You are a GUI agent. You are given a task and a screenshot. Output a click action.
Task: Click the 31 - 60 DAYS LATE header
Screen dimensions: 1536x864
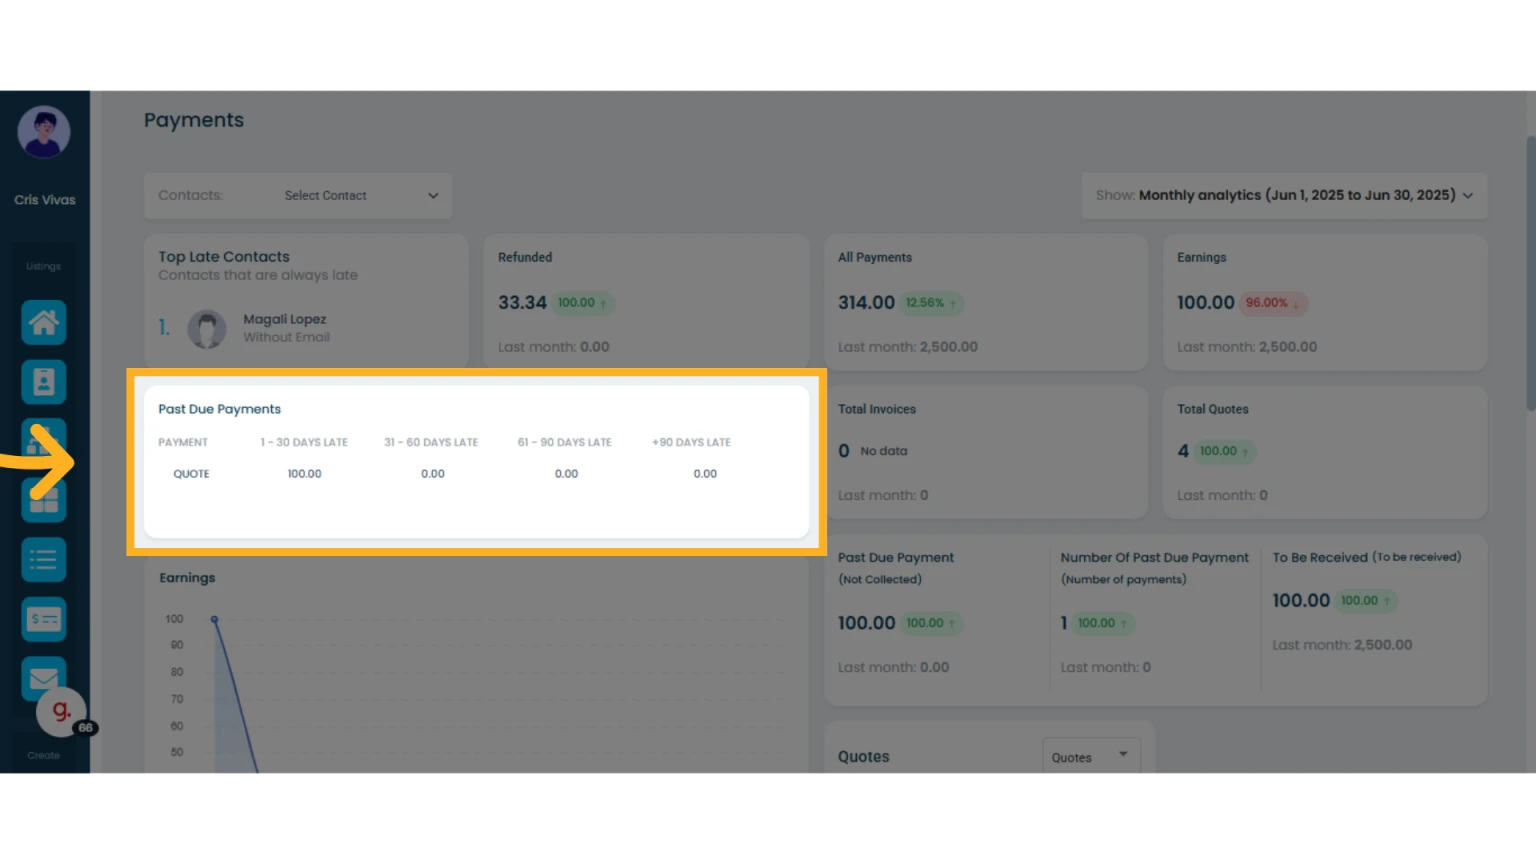coord(431,442)
